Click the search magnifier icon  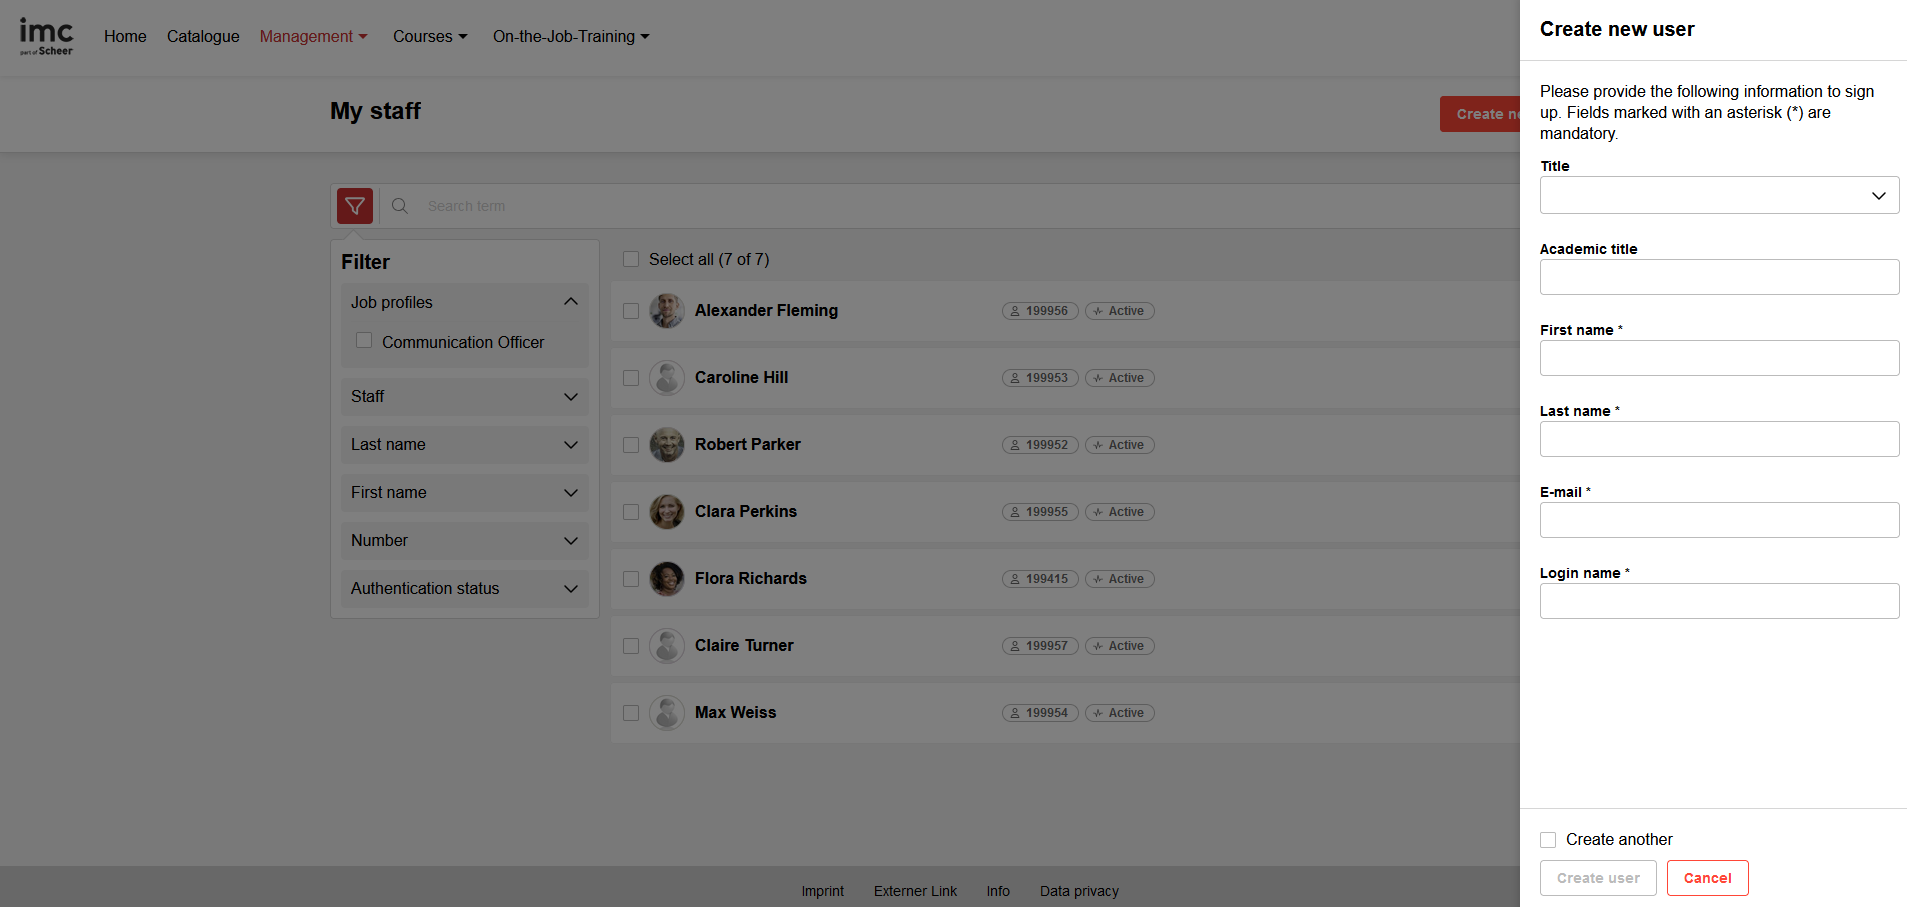(400, 206)
